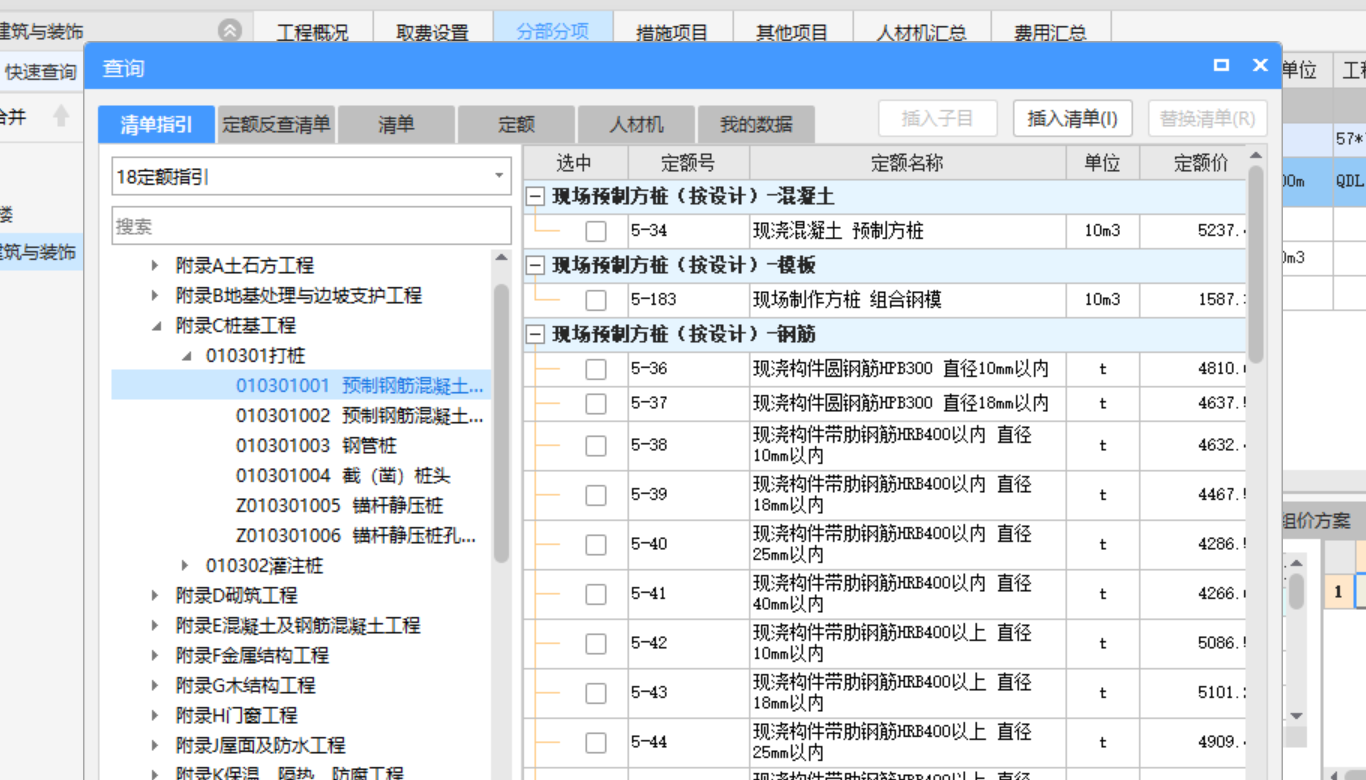Tick the checkbox for quota 5-38
The image size is (1366, 780).
point(596,445)
